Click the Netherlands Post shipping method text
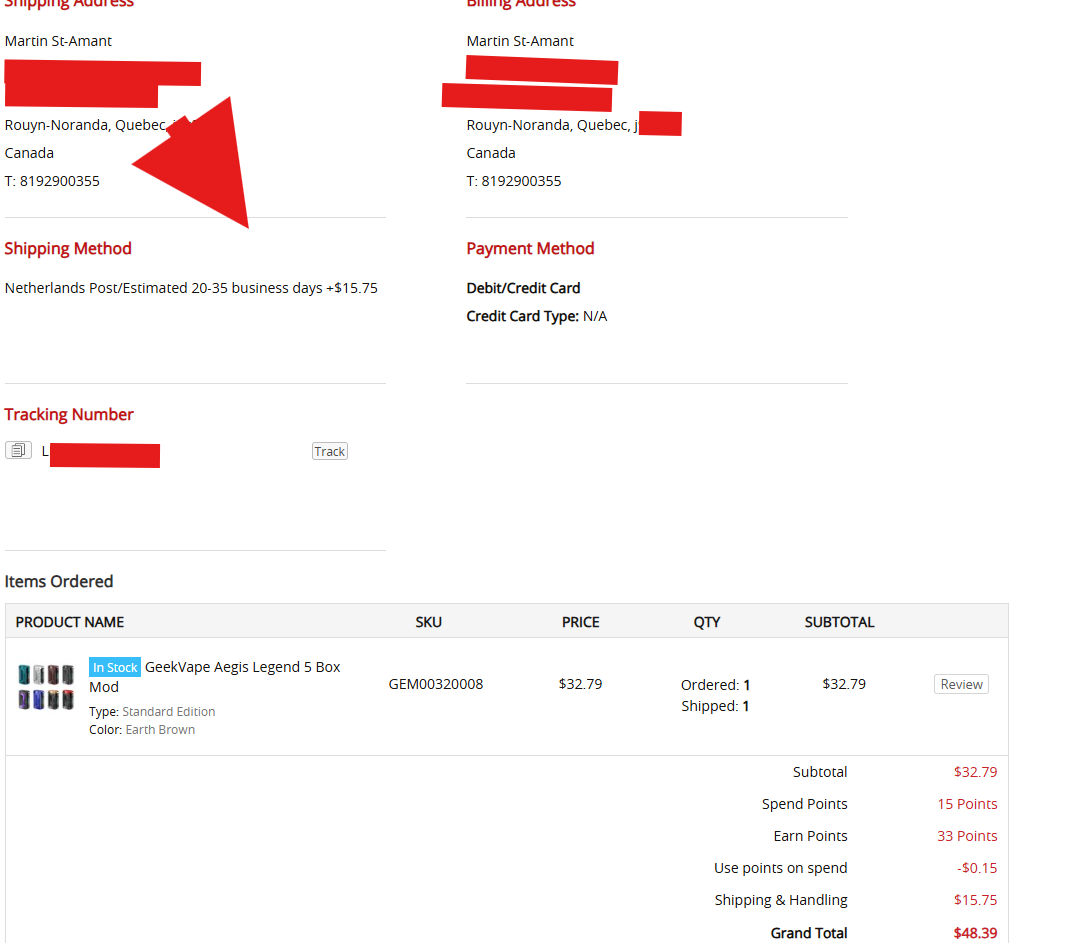Viewport: 1072px width, 943px height. coord(191,288)
